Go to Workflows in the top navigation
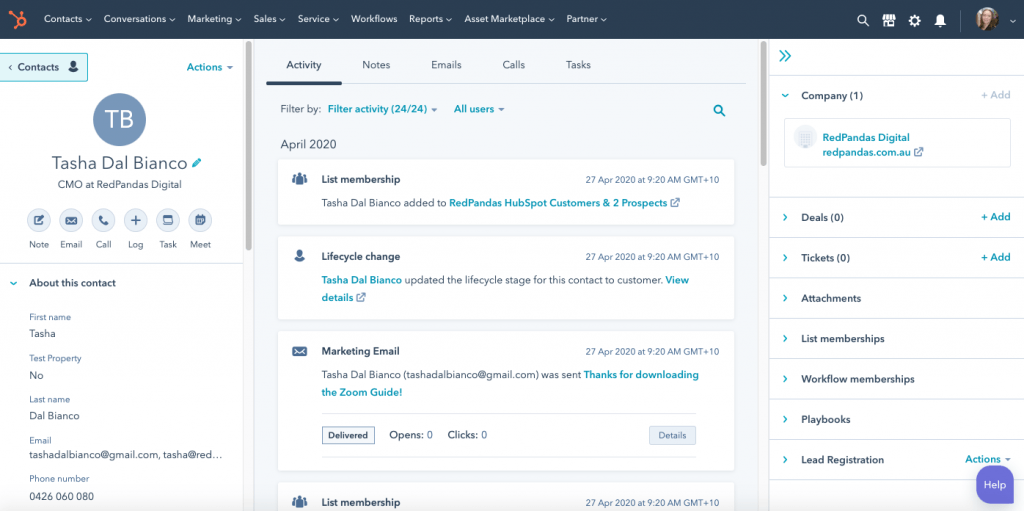The width and height of the screenshot is (1024, 511). (374, 19)
